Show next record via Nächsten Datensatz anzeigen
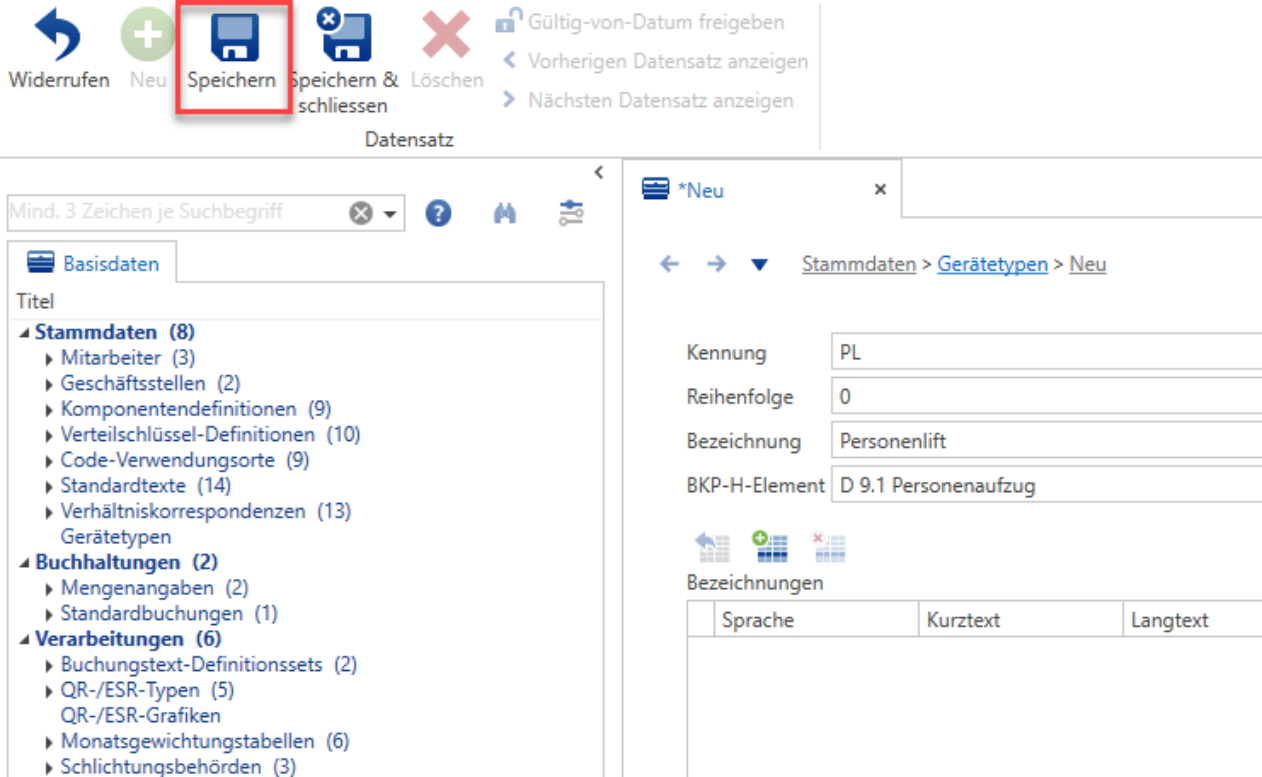1262x777 pixels. tap(648, 100)
